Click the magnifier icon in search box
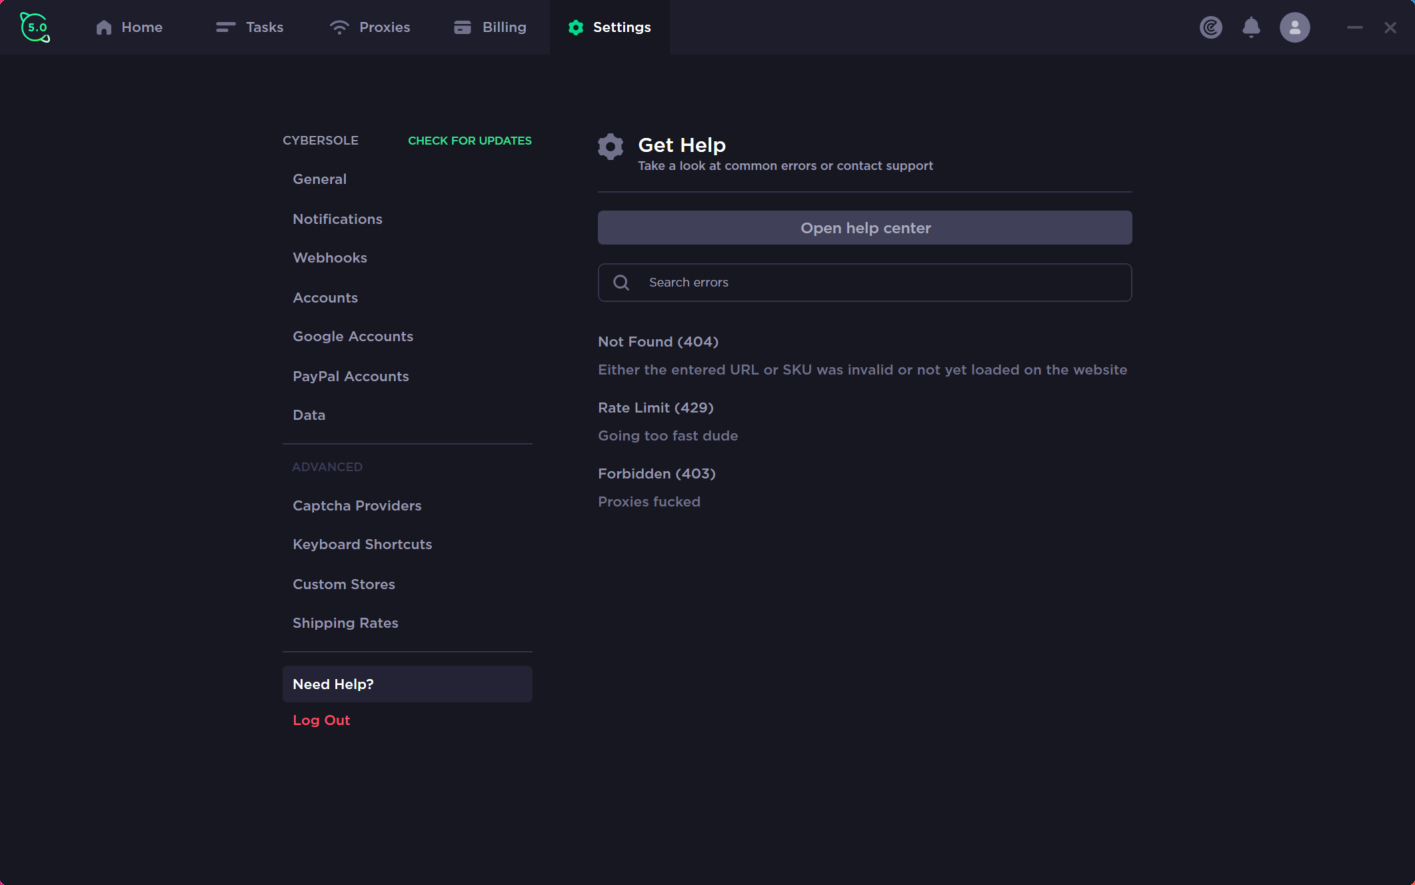The image size is (1415, 885). point(621,283)
